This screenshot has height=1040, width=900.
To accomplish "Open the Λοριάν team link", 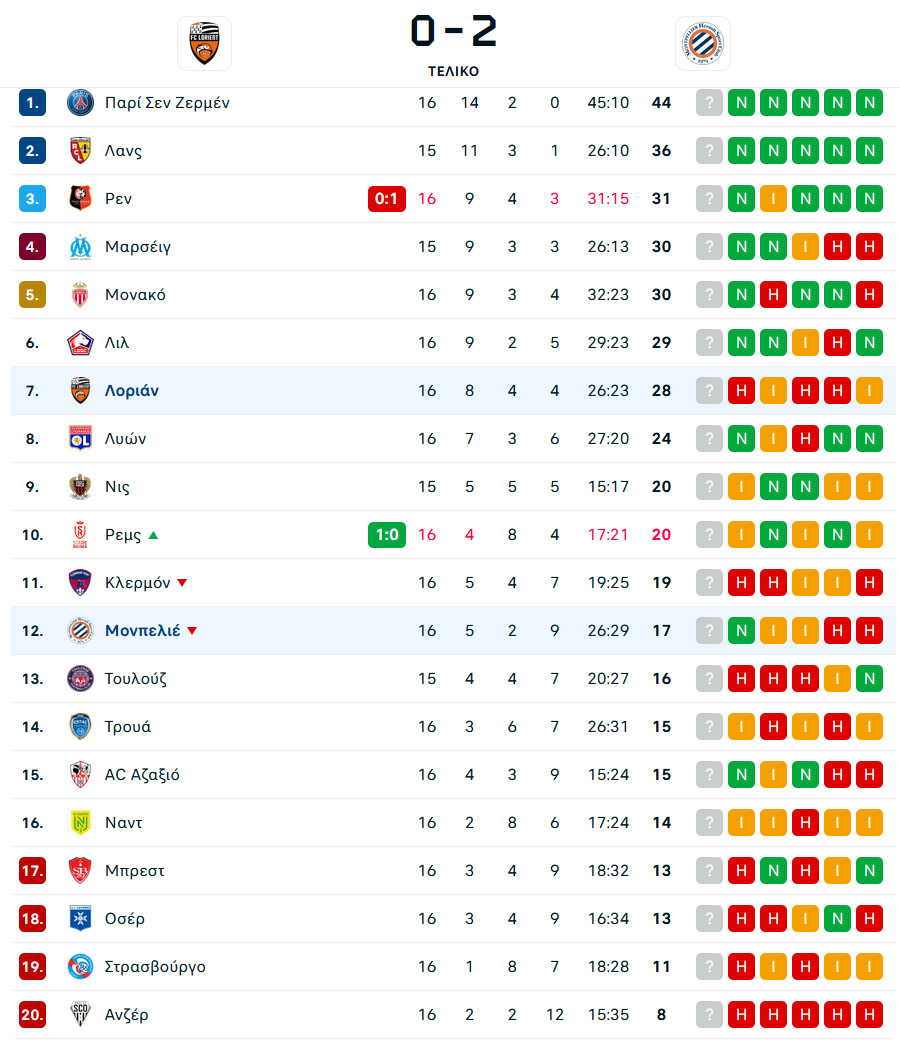I will point(132,391).
